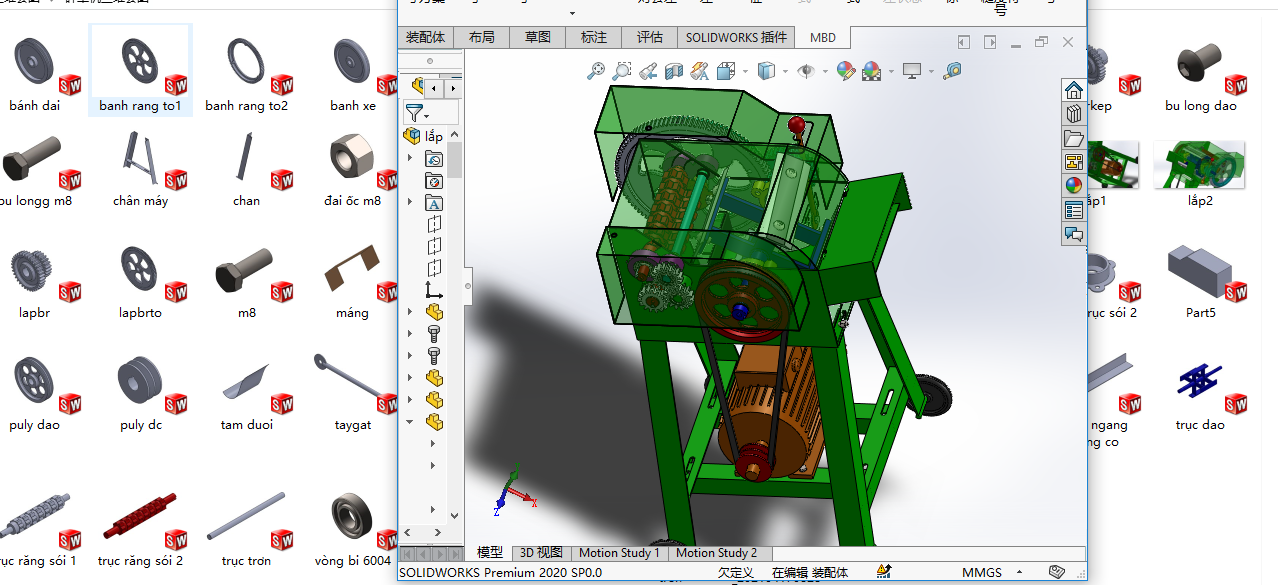Select the banh rang to2 file
Screen dimensions: 1278x585
(247, 75)
